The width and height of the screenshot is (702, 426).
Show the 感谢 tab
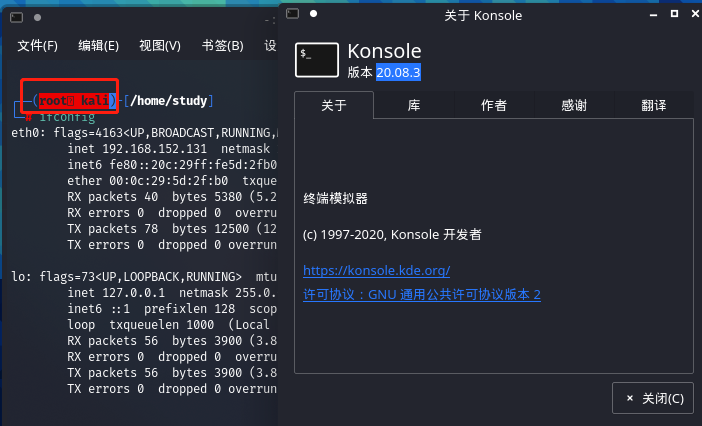[x=574, y=105]
